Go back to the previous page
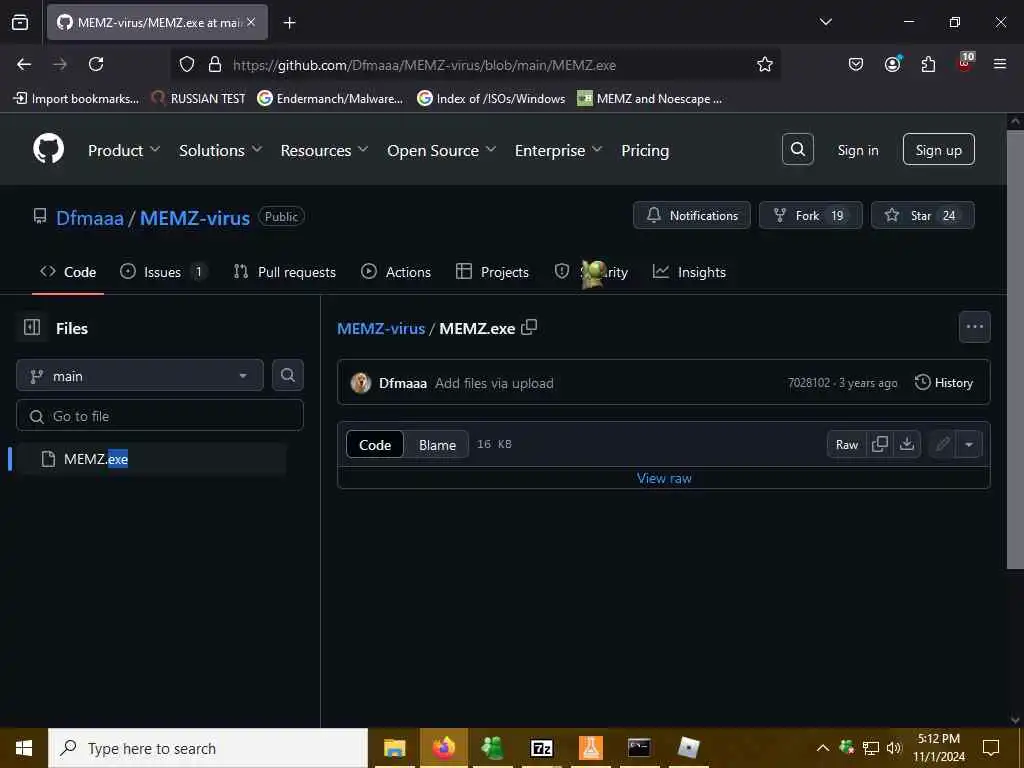 click(x=24, y=64)
